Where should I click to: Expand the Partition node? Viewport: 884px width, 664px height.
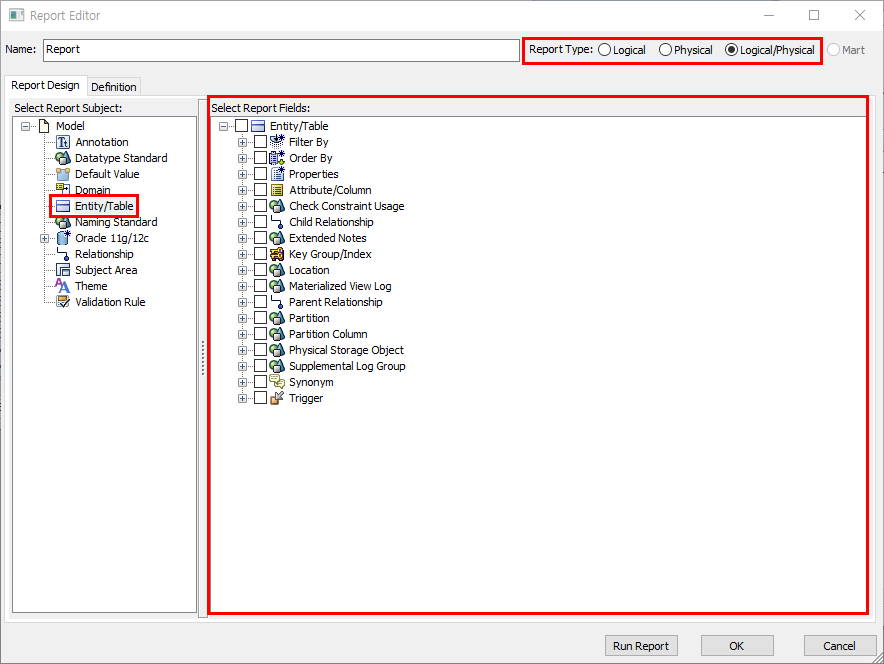(242, 318)
